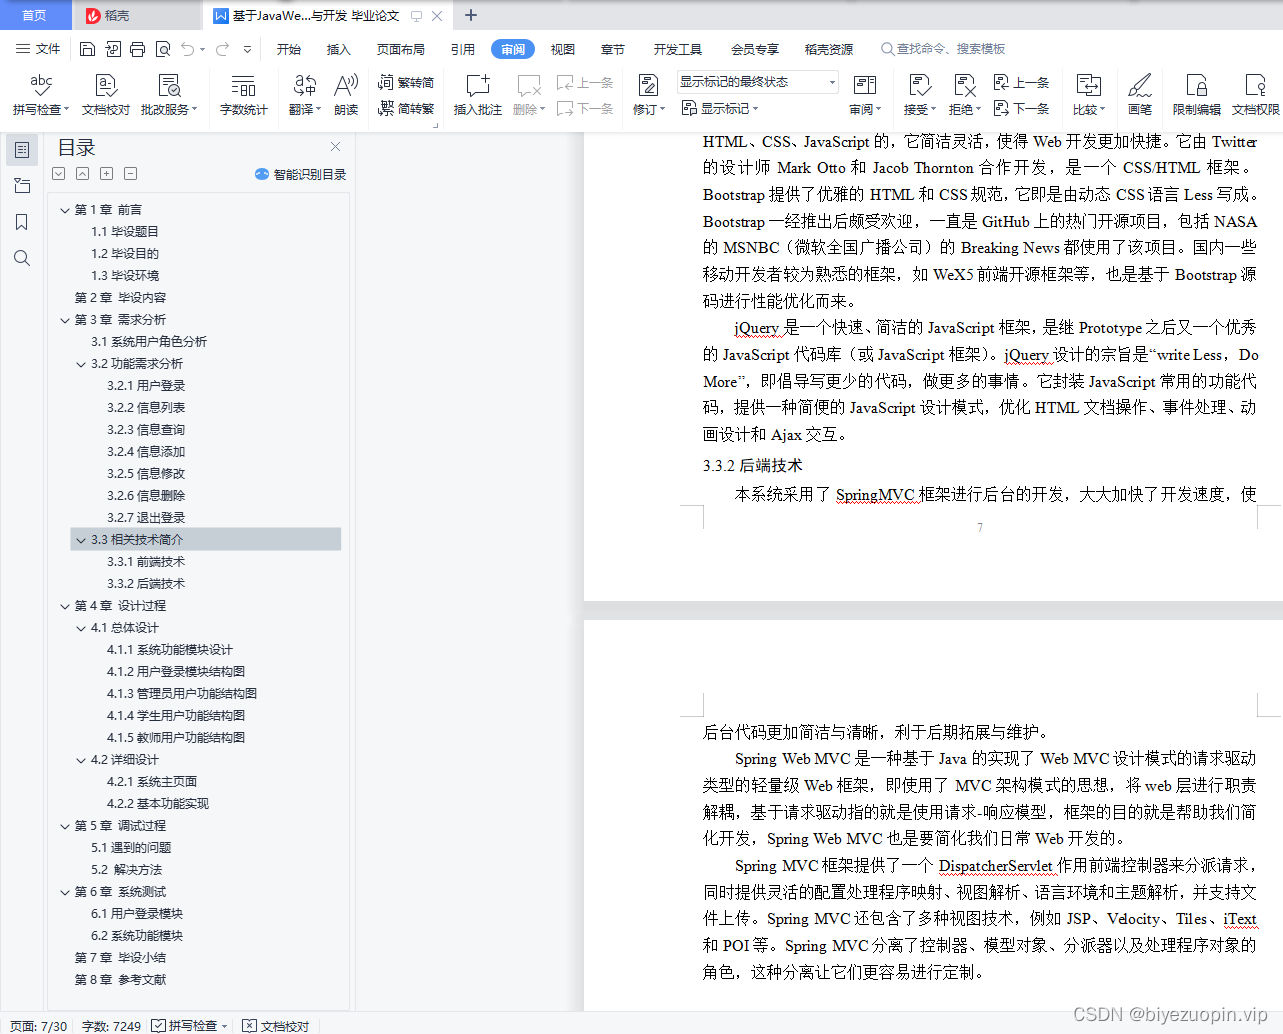This screenshot has height=1034, width=1283.
Task: Click 文档权限 document permission icon
Action: 1255,95
